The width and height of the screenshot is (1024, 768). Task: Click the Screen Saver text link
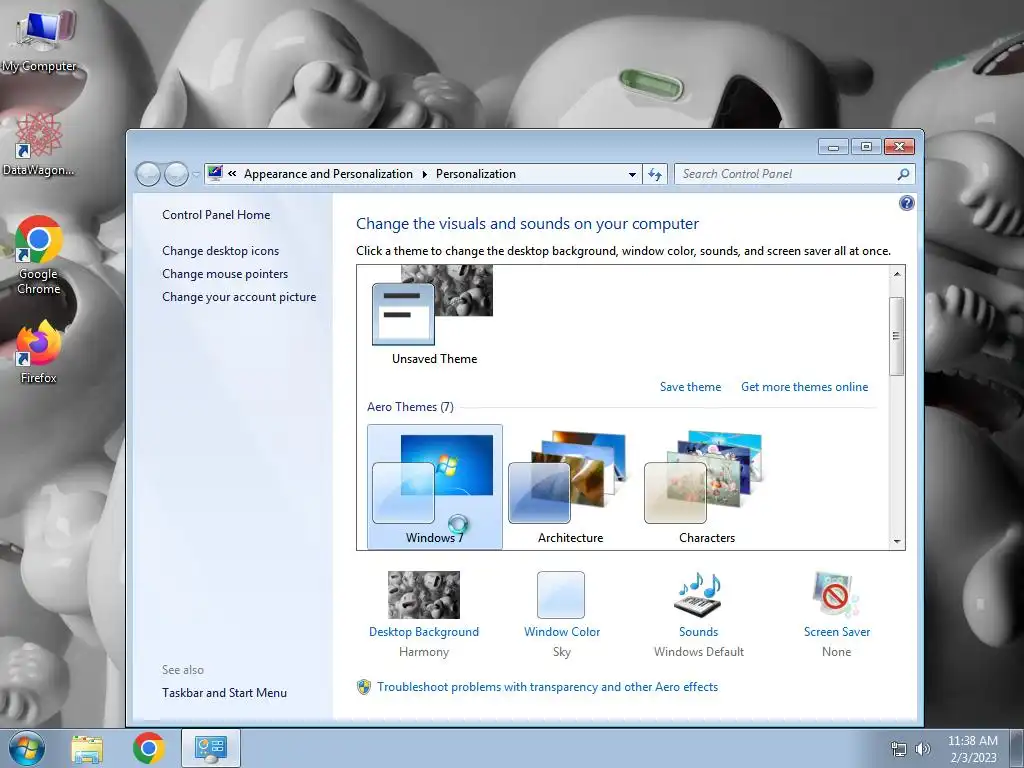[837, 632]
